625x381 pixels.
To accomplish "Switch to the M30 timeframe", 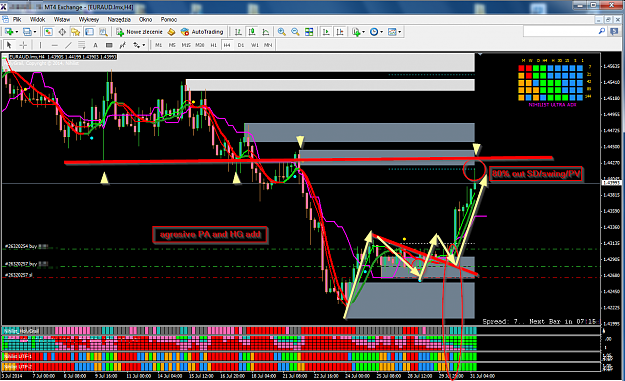I will [x=200, y=45].
